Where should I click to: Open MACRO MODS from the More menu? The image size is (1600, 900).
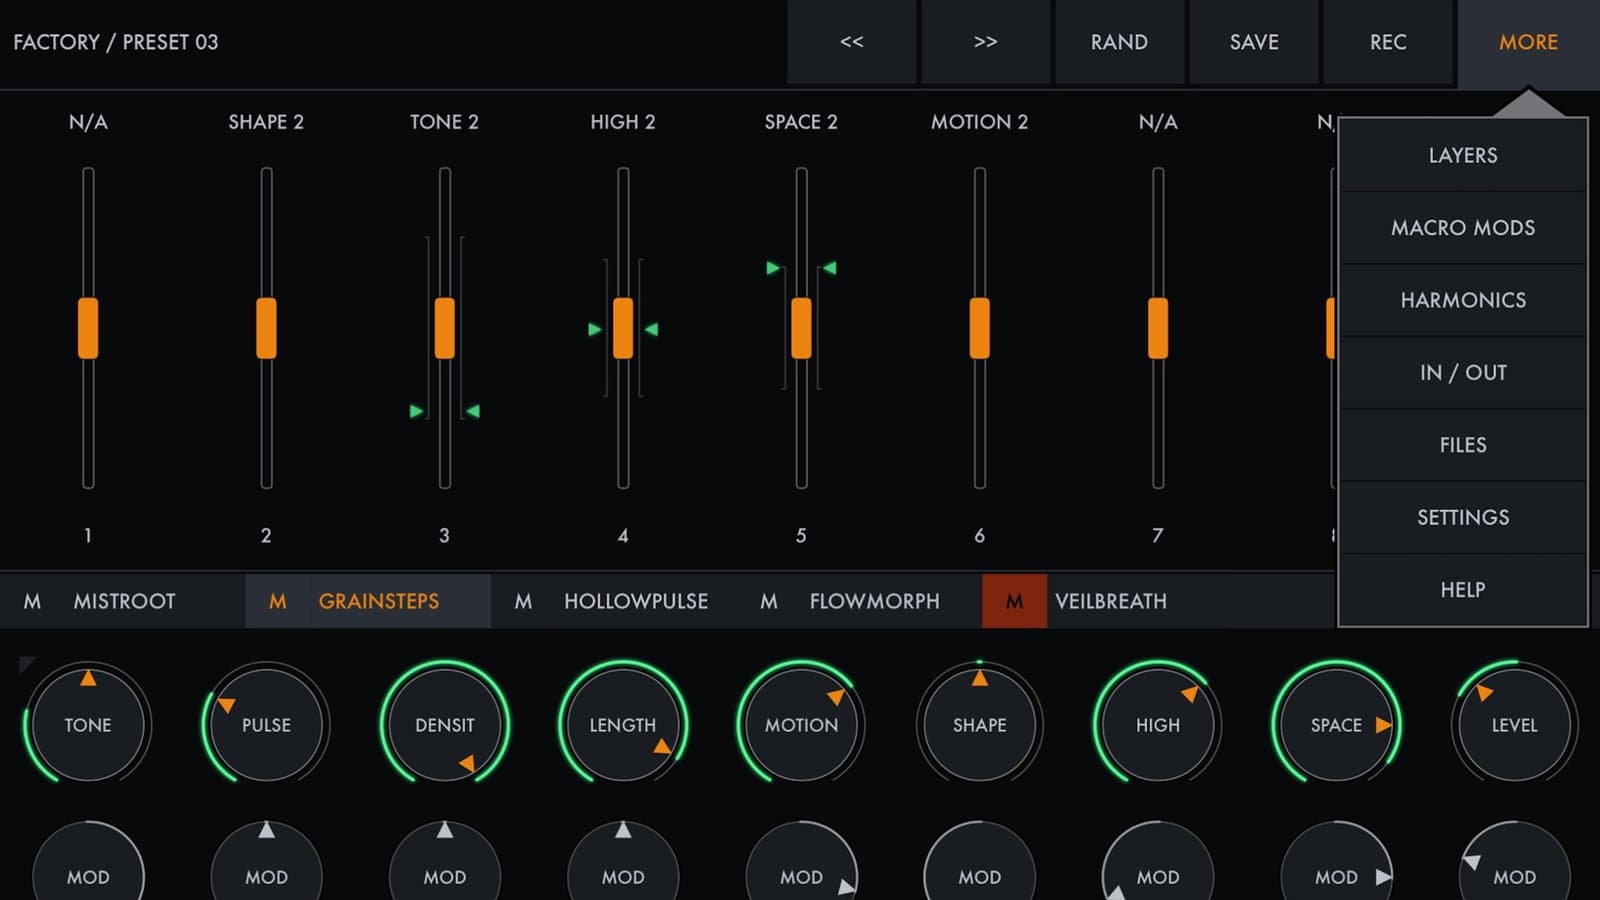click(x=1463, y=228)
